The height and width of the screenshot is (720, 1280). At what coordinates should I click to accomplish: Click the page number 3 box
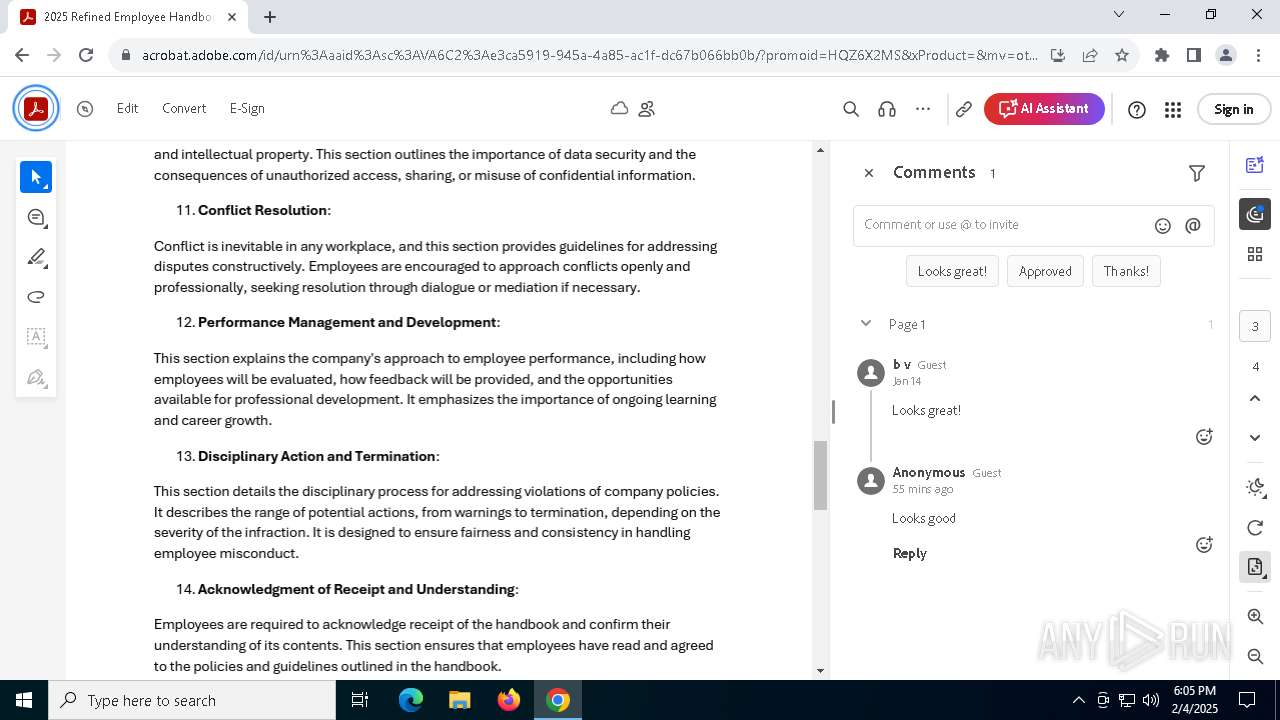click(1256, 326)
